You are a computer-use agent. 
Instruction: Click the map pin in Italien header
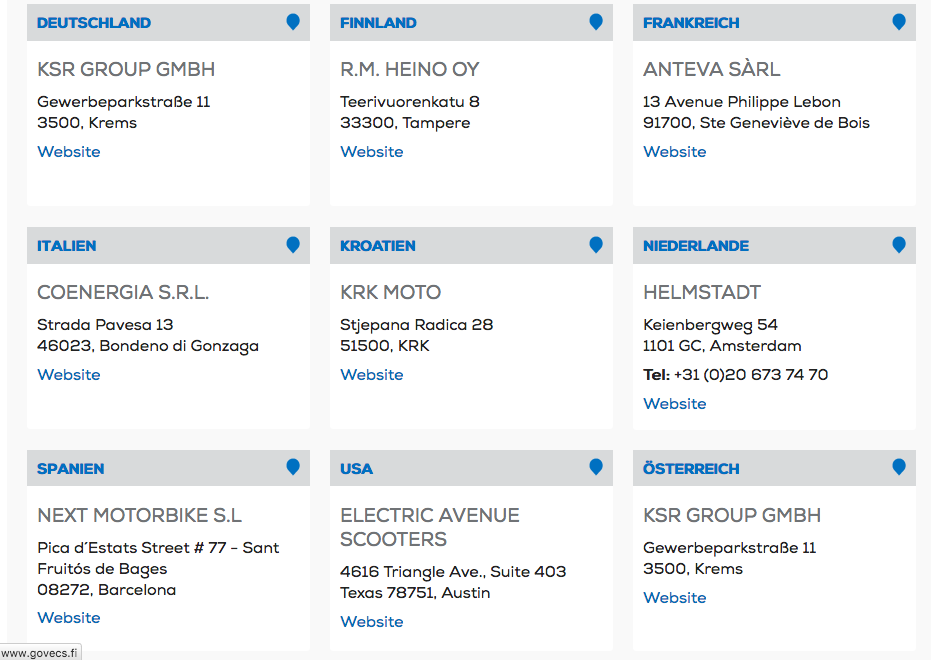(293, 245)
